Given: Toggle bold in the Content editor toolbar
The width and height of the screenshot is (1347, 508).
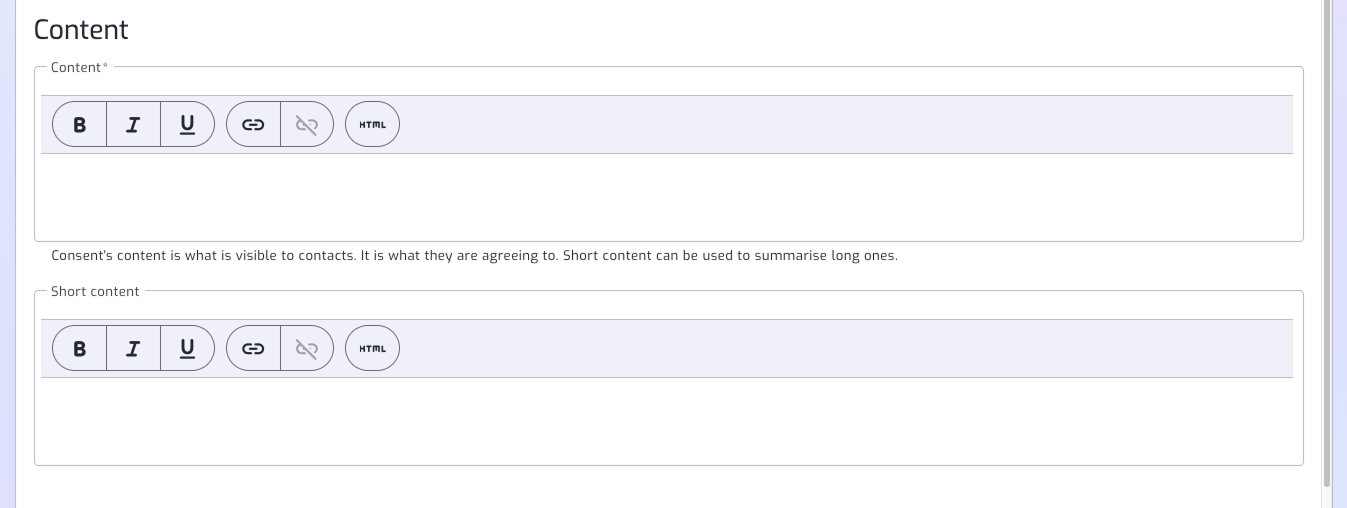Looking at the screenshot, I should point(80,124).
